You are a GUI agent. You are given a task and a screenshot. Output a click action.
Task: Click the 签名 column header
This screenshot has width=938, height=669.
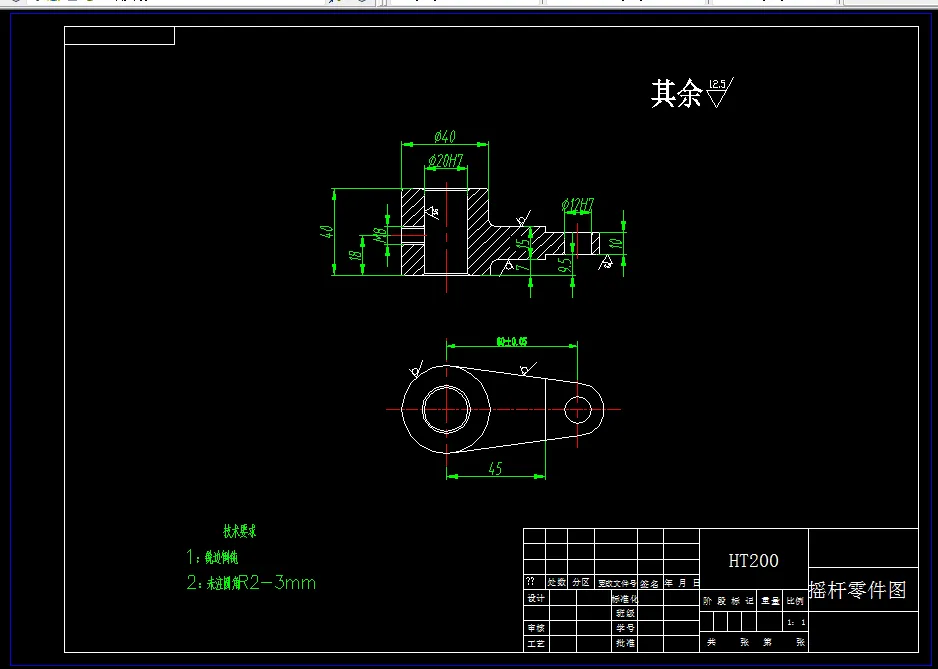[650, 583]
